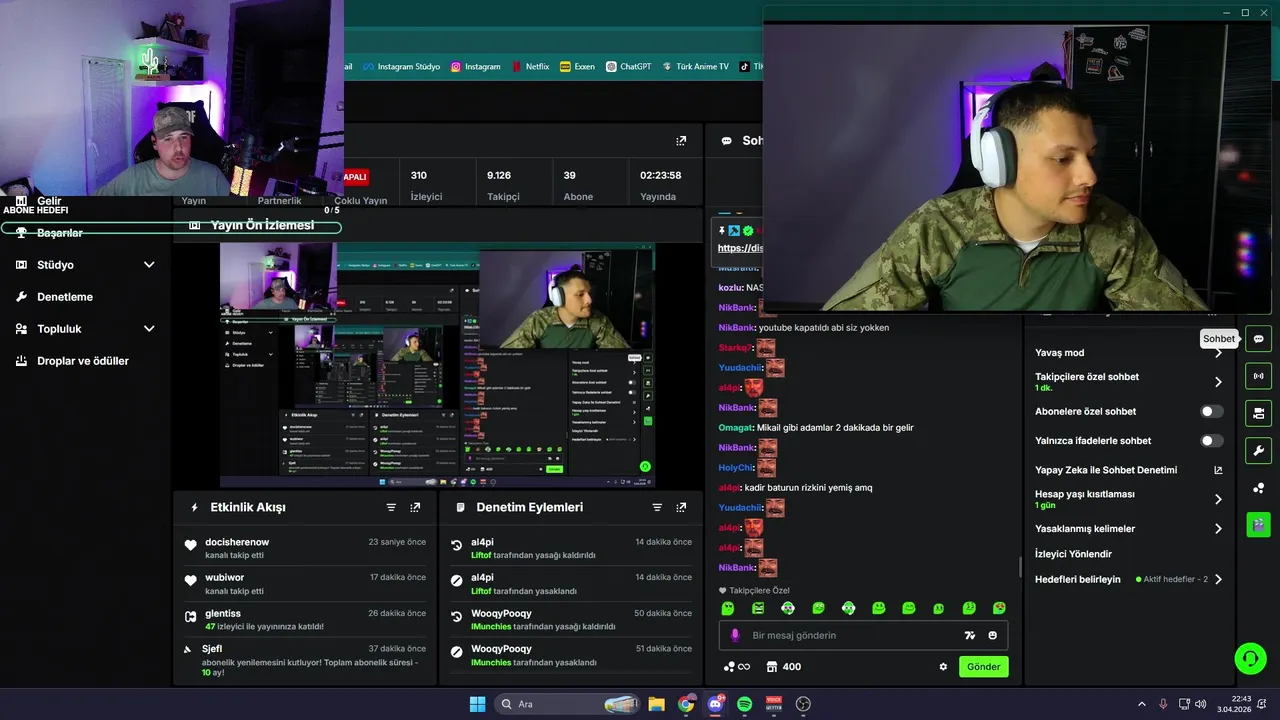Pop out the stream stats panel
This screenshot has height=720, width=1280.
click(681, 141)
